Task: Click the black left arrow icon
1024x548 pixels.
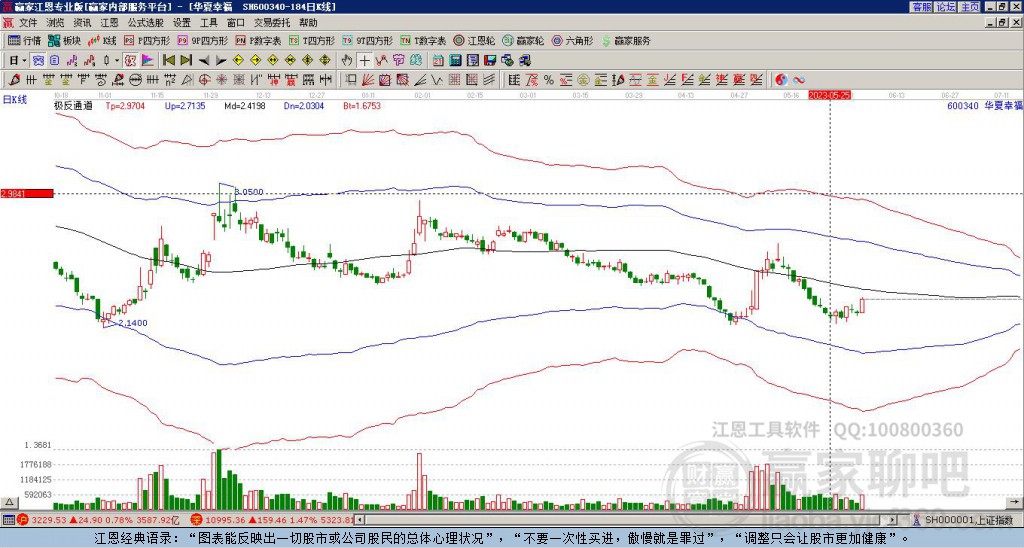Action: [x=204, y=61]
